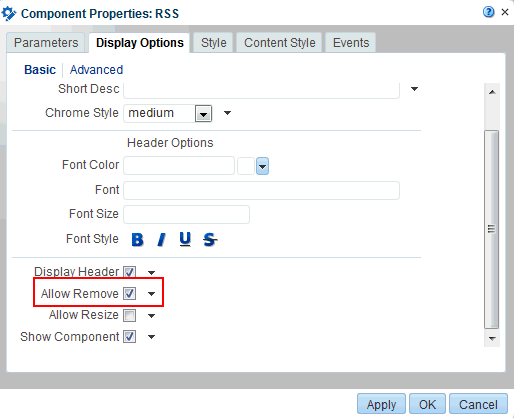This screenshot has width=514, height=418.
Task: Enable the Allow Resize checkbox
Action: tap(129, 315)
